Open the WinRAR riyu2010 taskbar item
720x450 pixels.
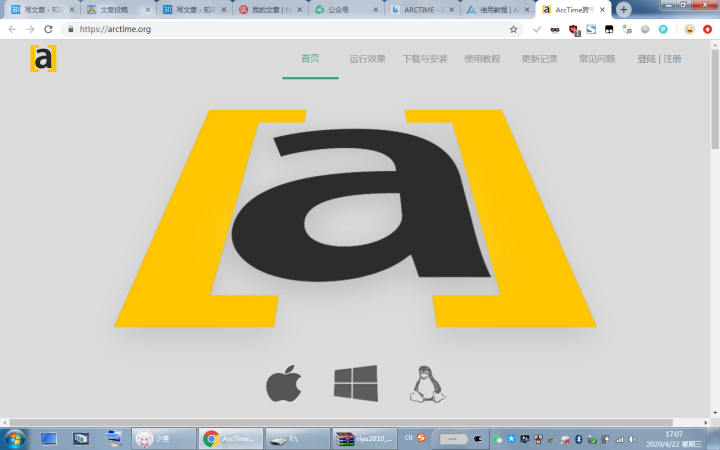tap(364, 439)
